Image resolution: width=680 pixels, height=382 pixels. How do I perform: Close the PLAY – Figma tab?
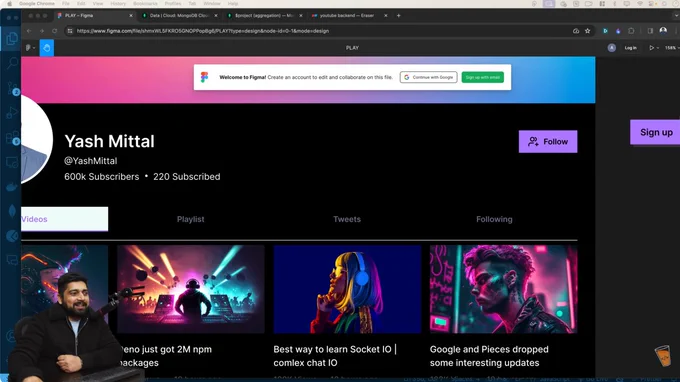pyautogui.click(x=131, y=15)
